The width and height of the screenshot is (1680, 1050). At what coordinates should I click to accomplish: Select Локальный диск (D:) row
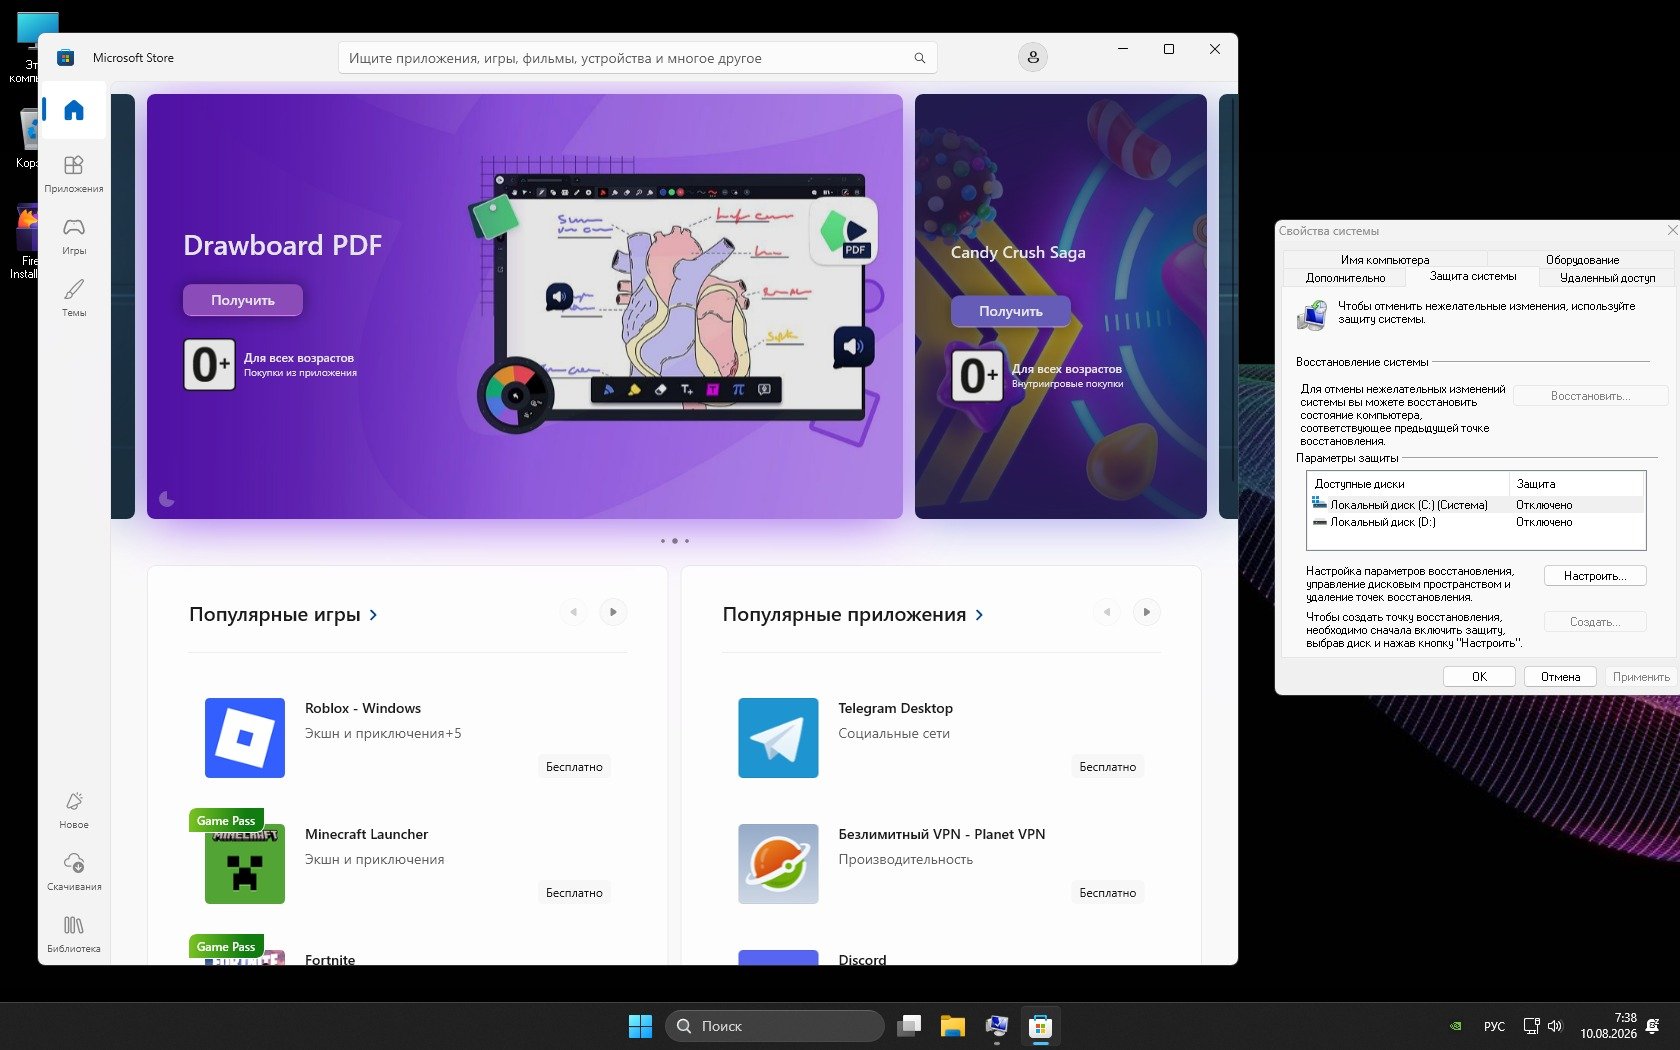tap(1476, 522)
